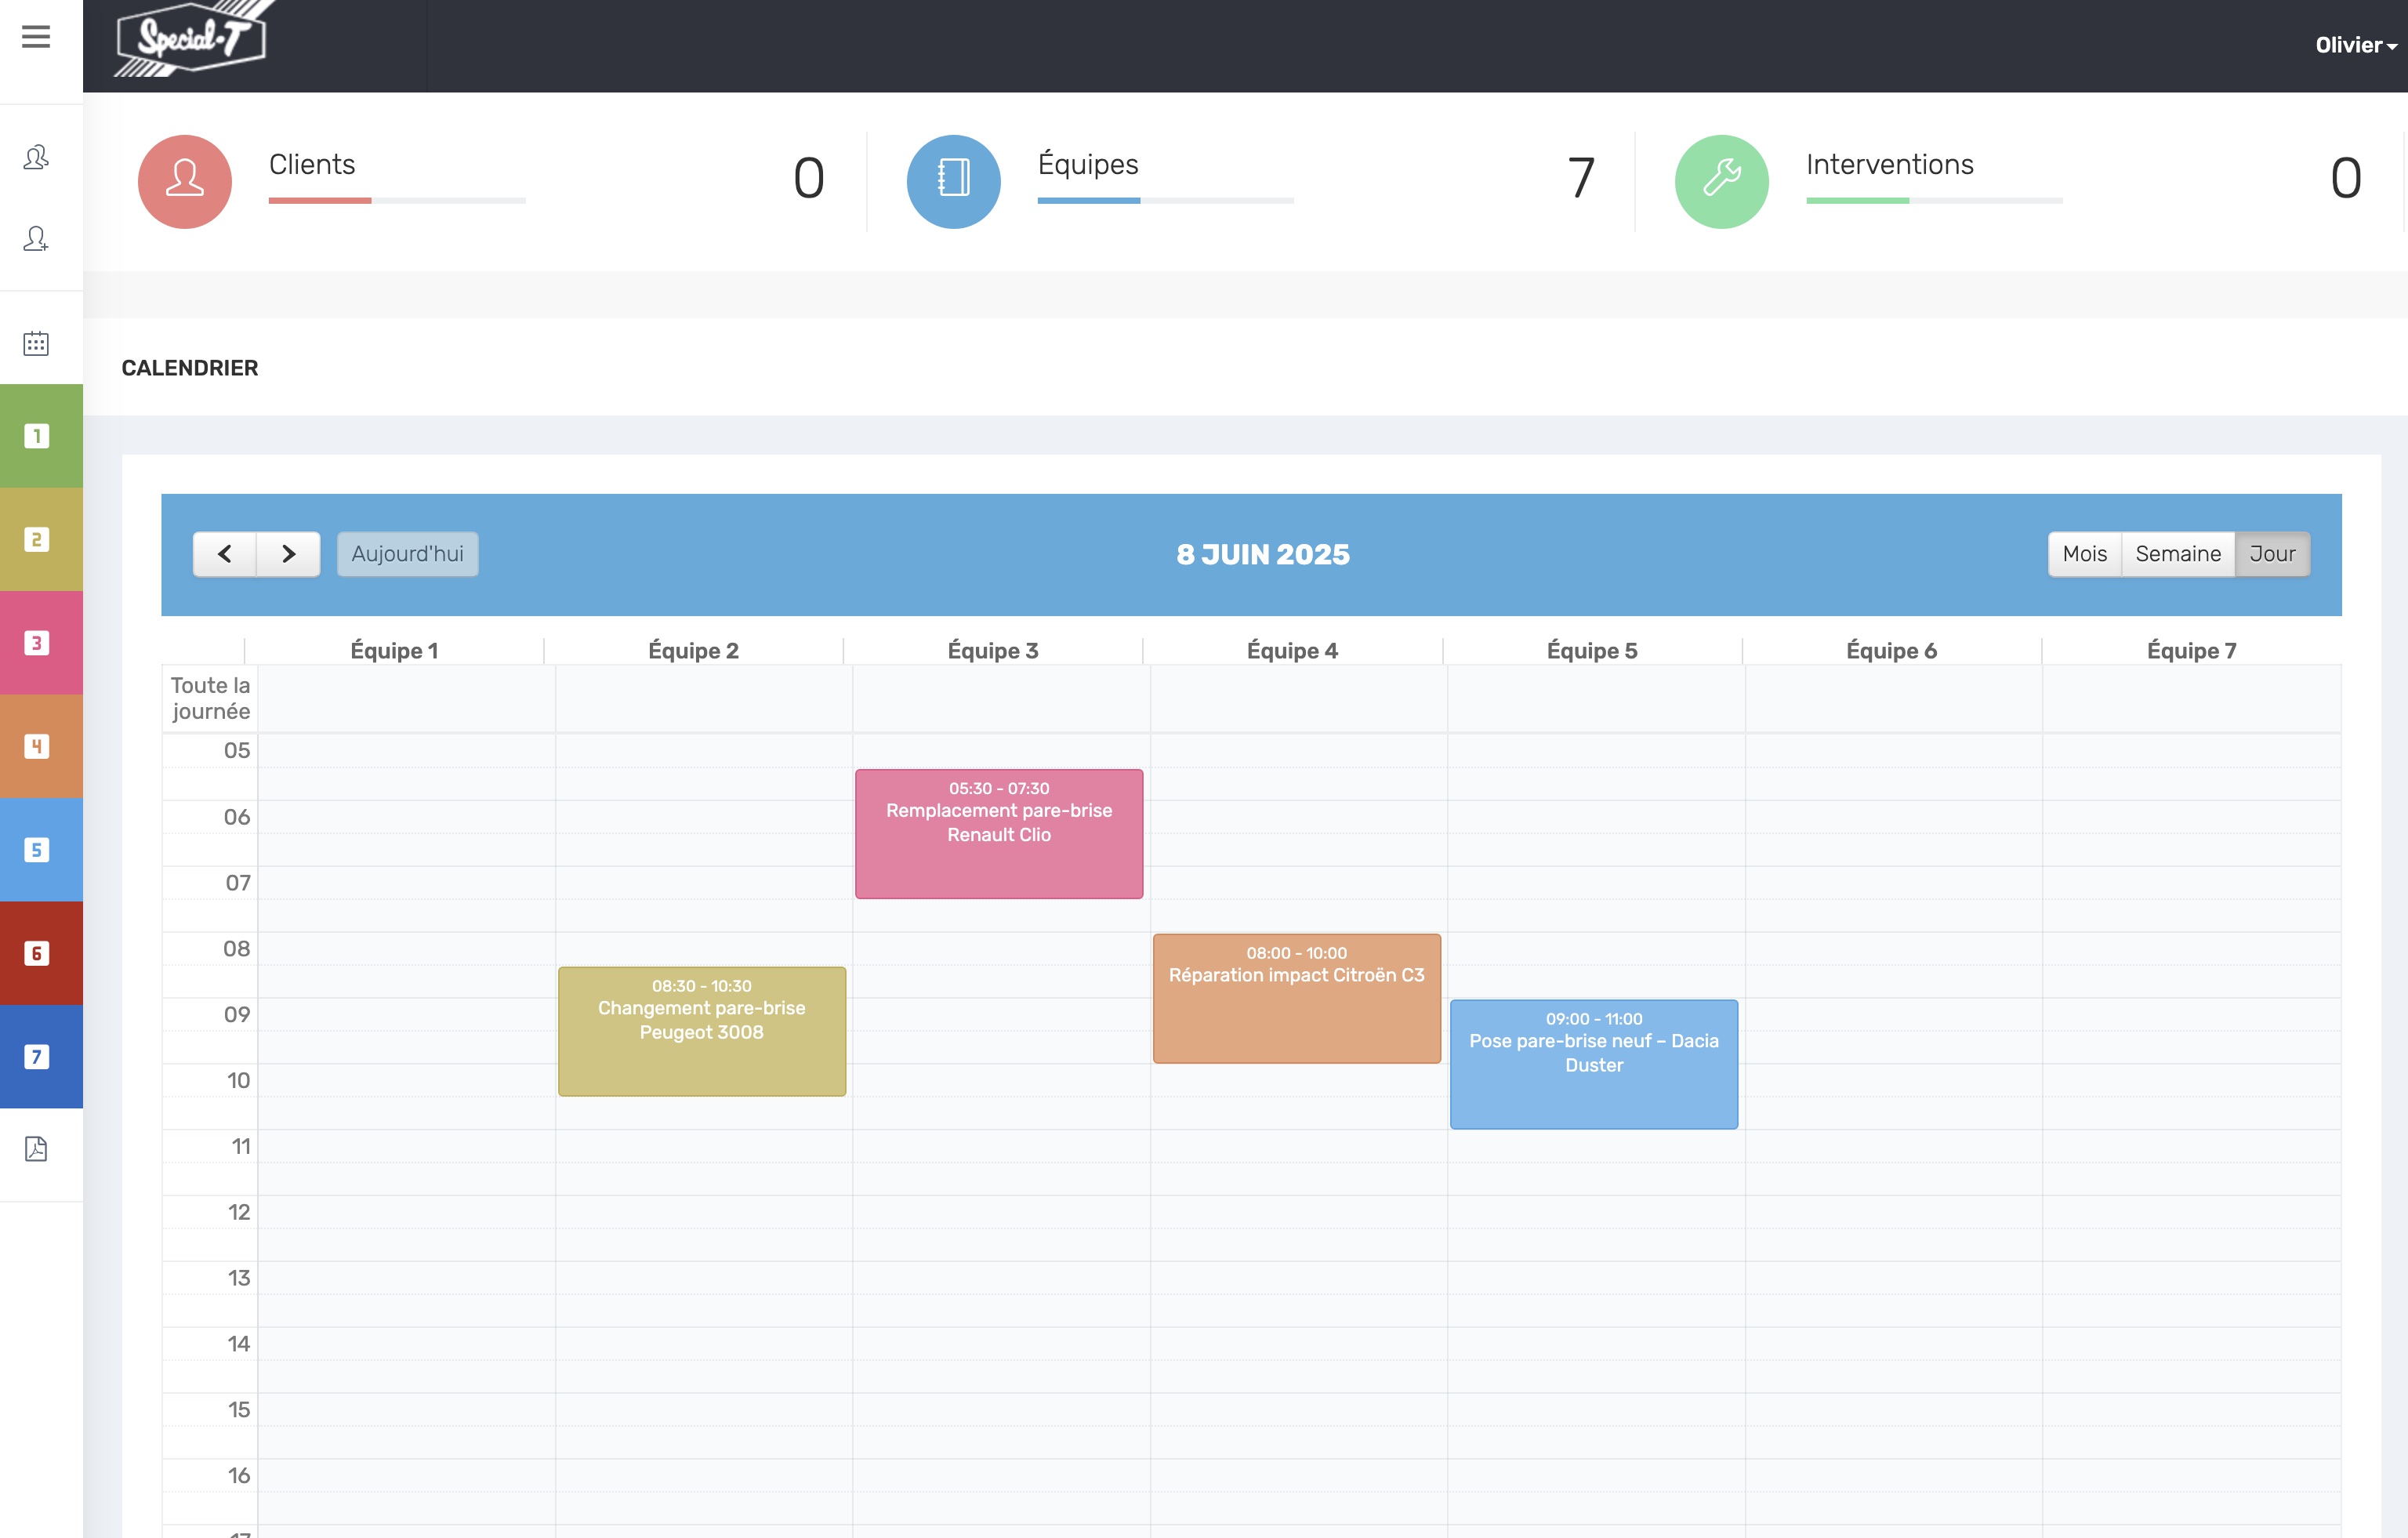
Task: Select team 7 dark blue sidebar tile
Action: pyautogui.click(x=41, y=1057)
